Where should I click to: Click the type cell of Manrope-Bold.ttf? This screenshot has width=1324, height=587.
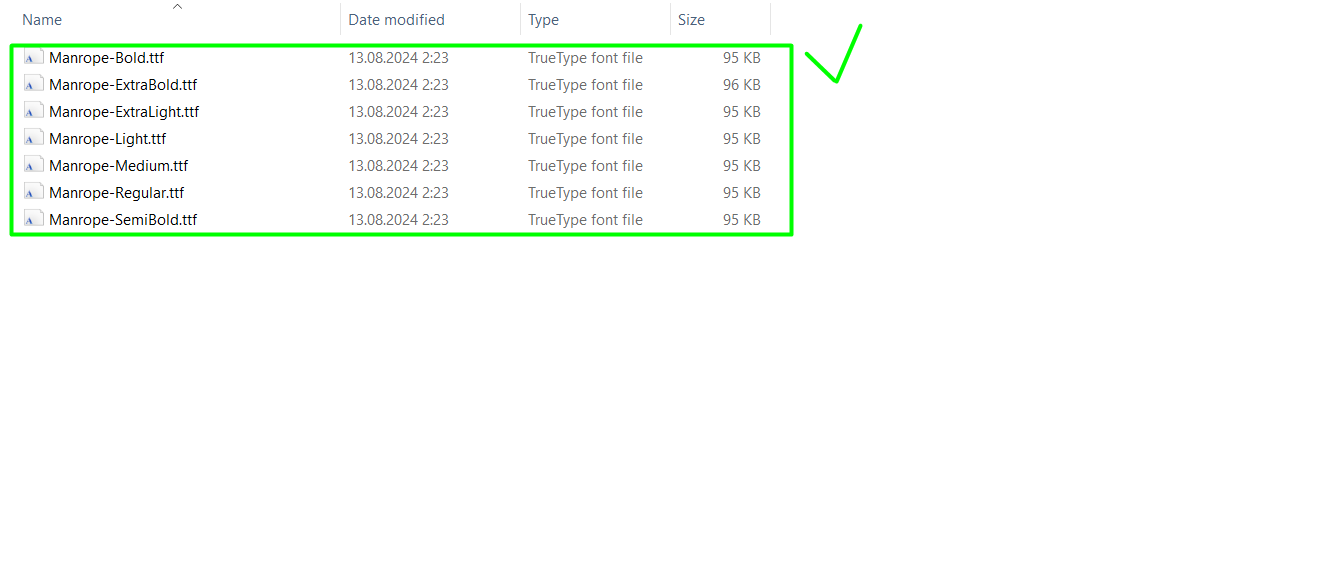585,58
